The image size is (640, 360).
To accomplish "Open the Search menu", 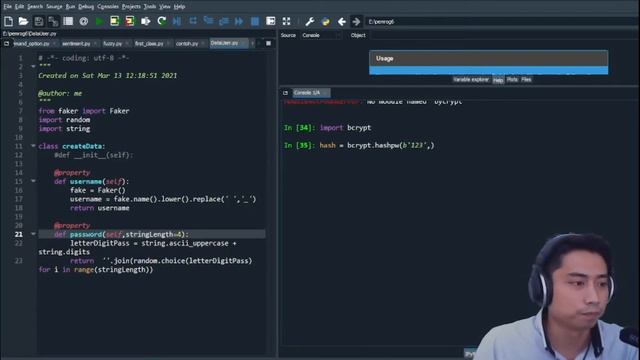I will pos(35,7).
